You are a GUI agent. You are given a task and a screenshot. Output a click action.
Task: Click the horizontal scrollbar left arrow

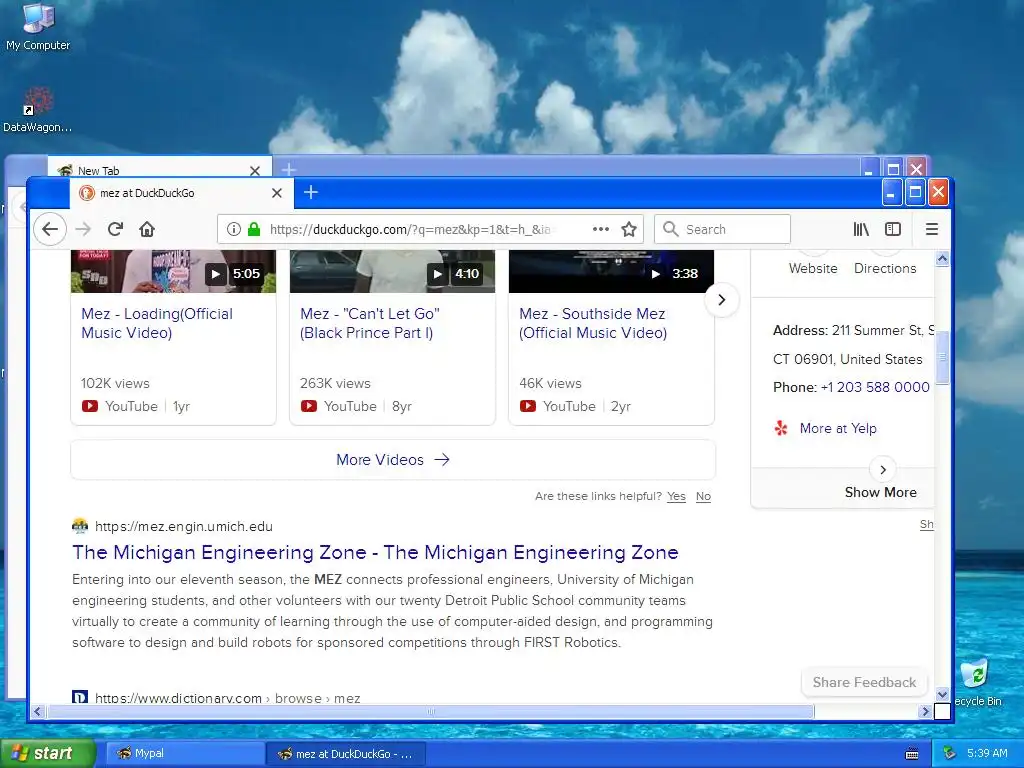click(37, 711)
